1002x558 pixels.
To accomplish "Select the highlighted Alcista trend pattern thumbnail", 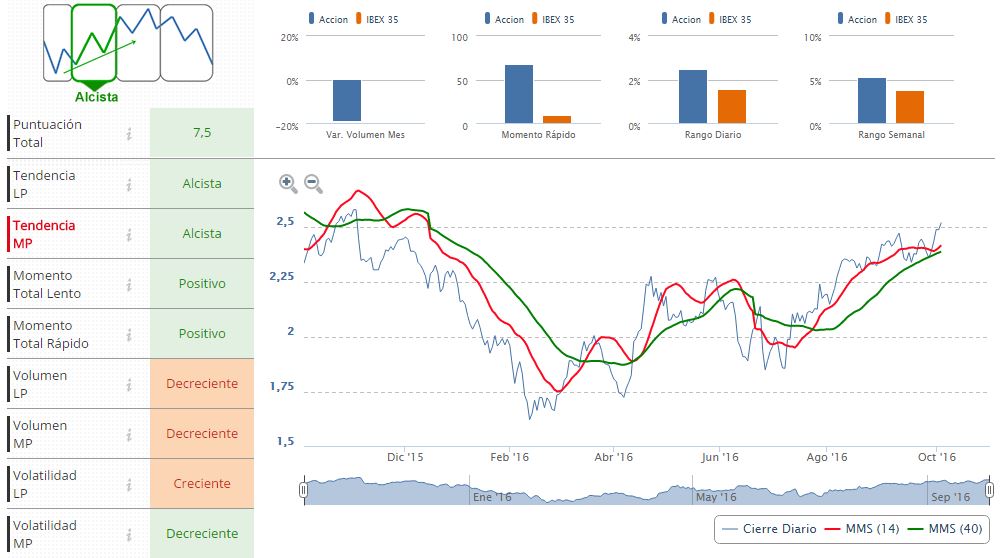I will coord(95,43).
